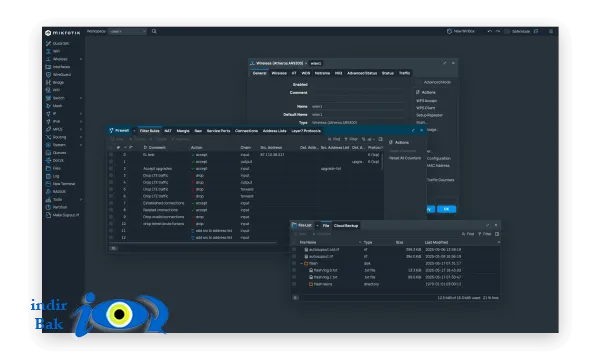This screenshot has height=360, width=600.
Task: Tick the checkbox of firewall rule 0
Action: tap(111, 155)
